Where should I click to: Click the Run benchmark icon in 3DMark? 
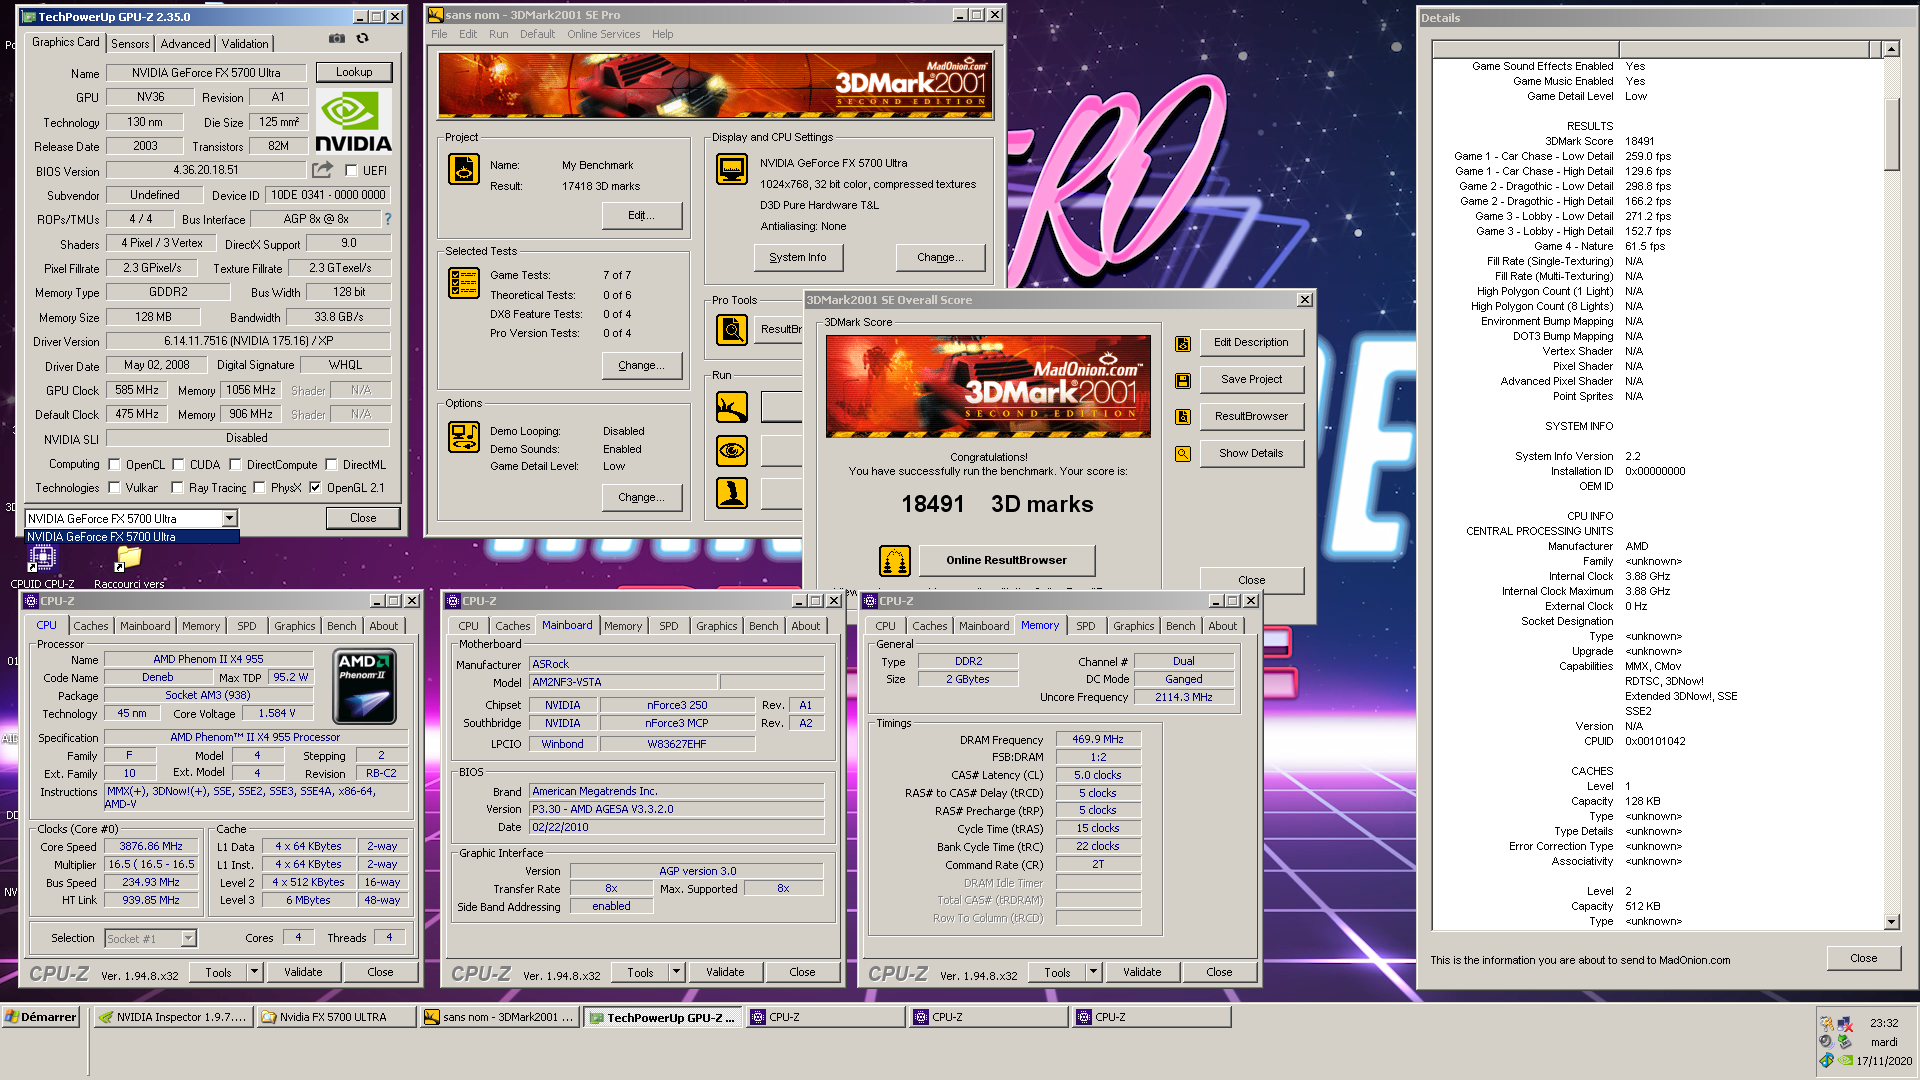732,407
